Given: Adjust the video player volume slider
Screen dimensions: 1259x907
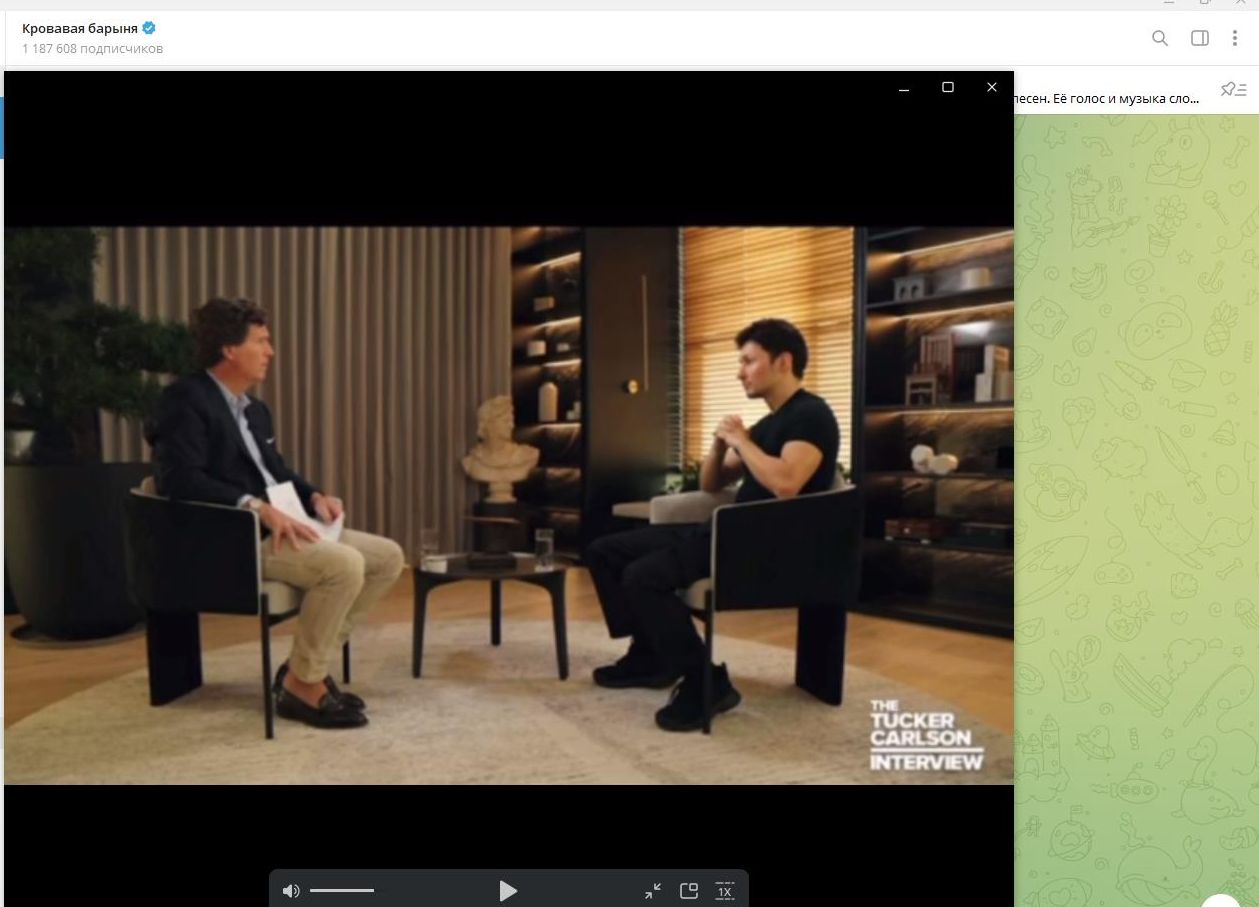Looking at the screenshot, I should click(x=342, y=891).
